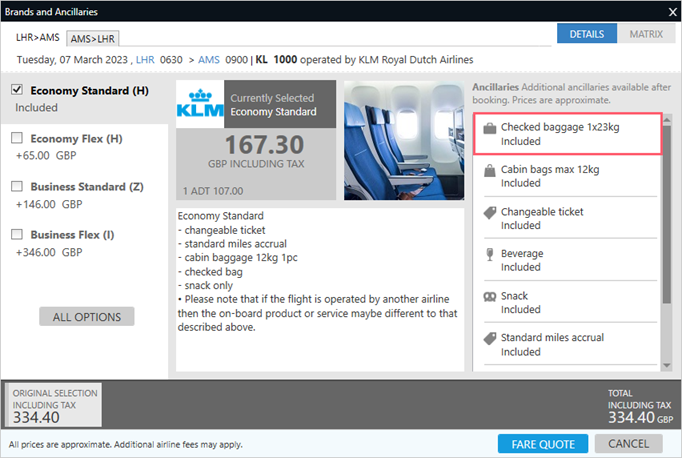Switch to the AMS>LHR flight tab

[92, 38]
